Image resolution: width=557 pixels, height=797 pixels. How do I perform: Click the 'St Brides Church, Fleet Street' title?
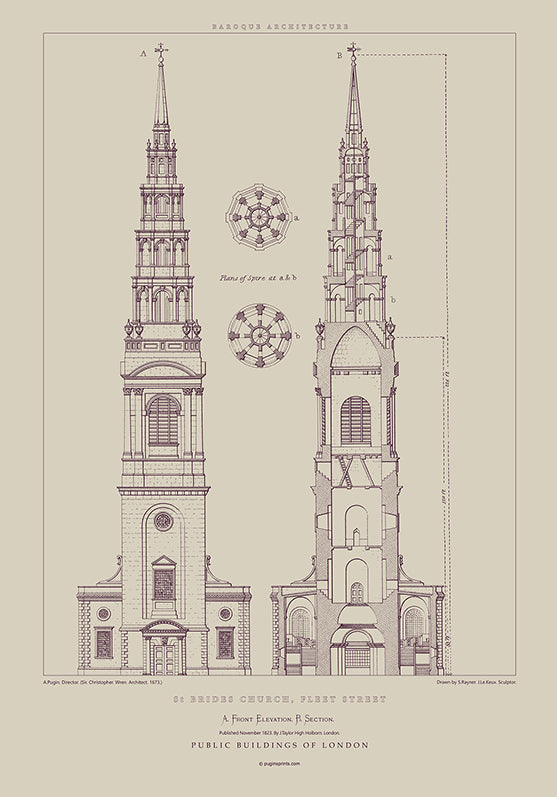(x=280, y=699)
